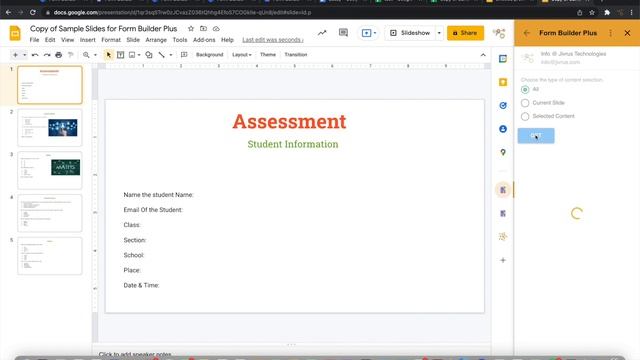Viewport: 640px width, 360px height.
Task: Check the cloud save status icon
Action: coord(216,29)
